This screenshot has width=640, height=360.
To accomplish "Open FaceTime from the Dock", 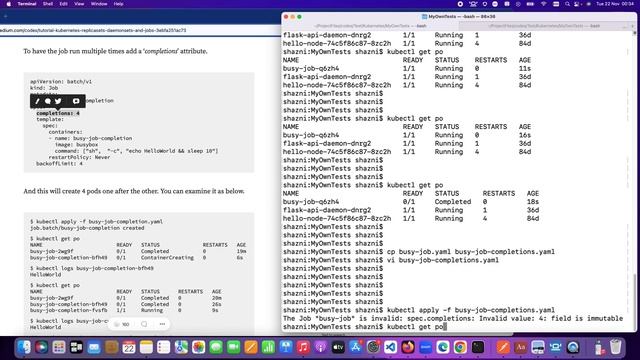I will point(233,347).
